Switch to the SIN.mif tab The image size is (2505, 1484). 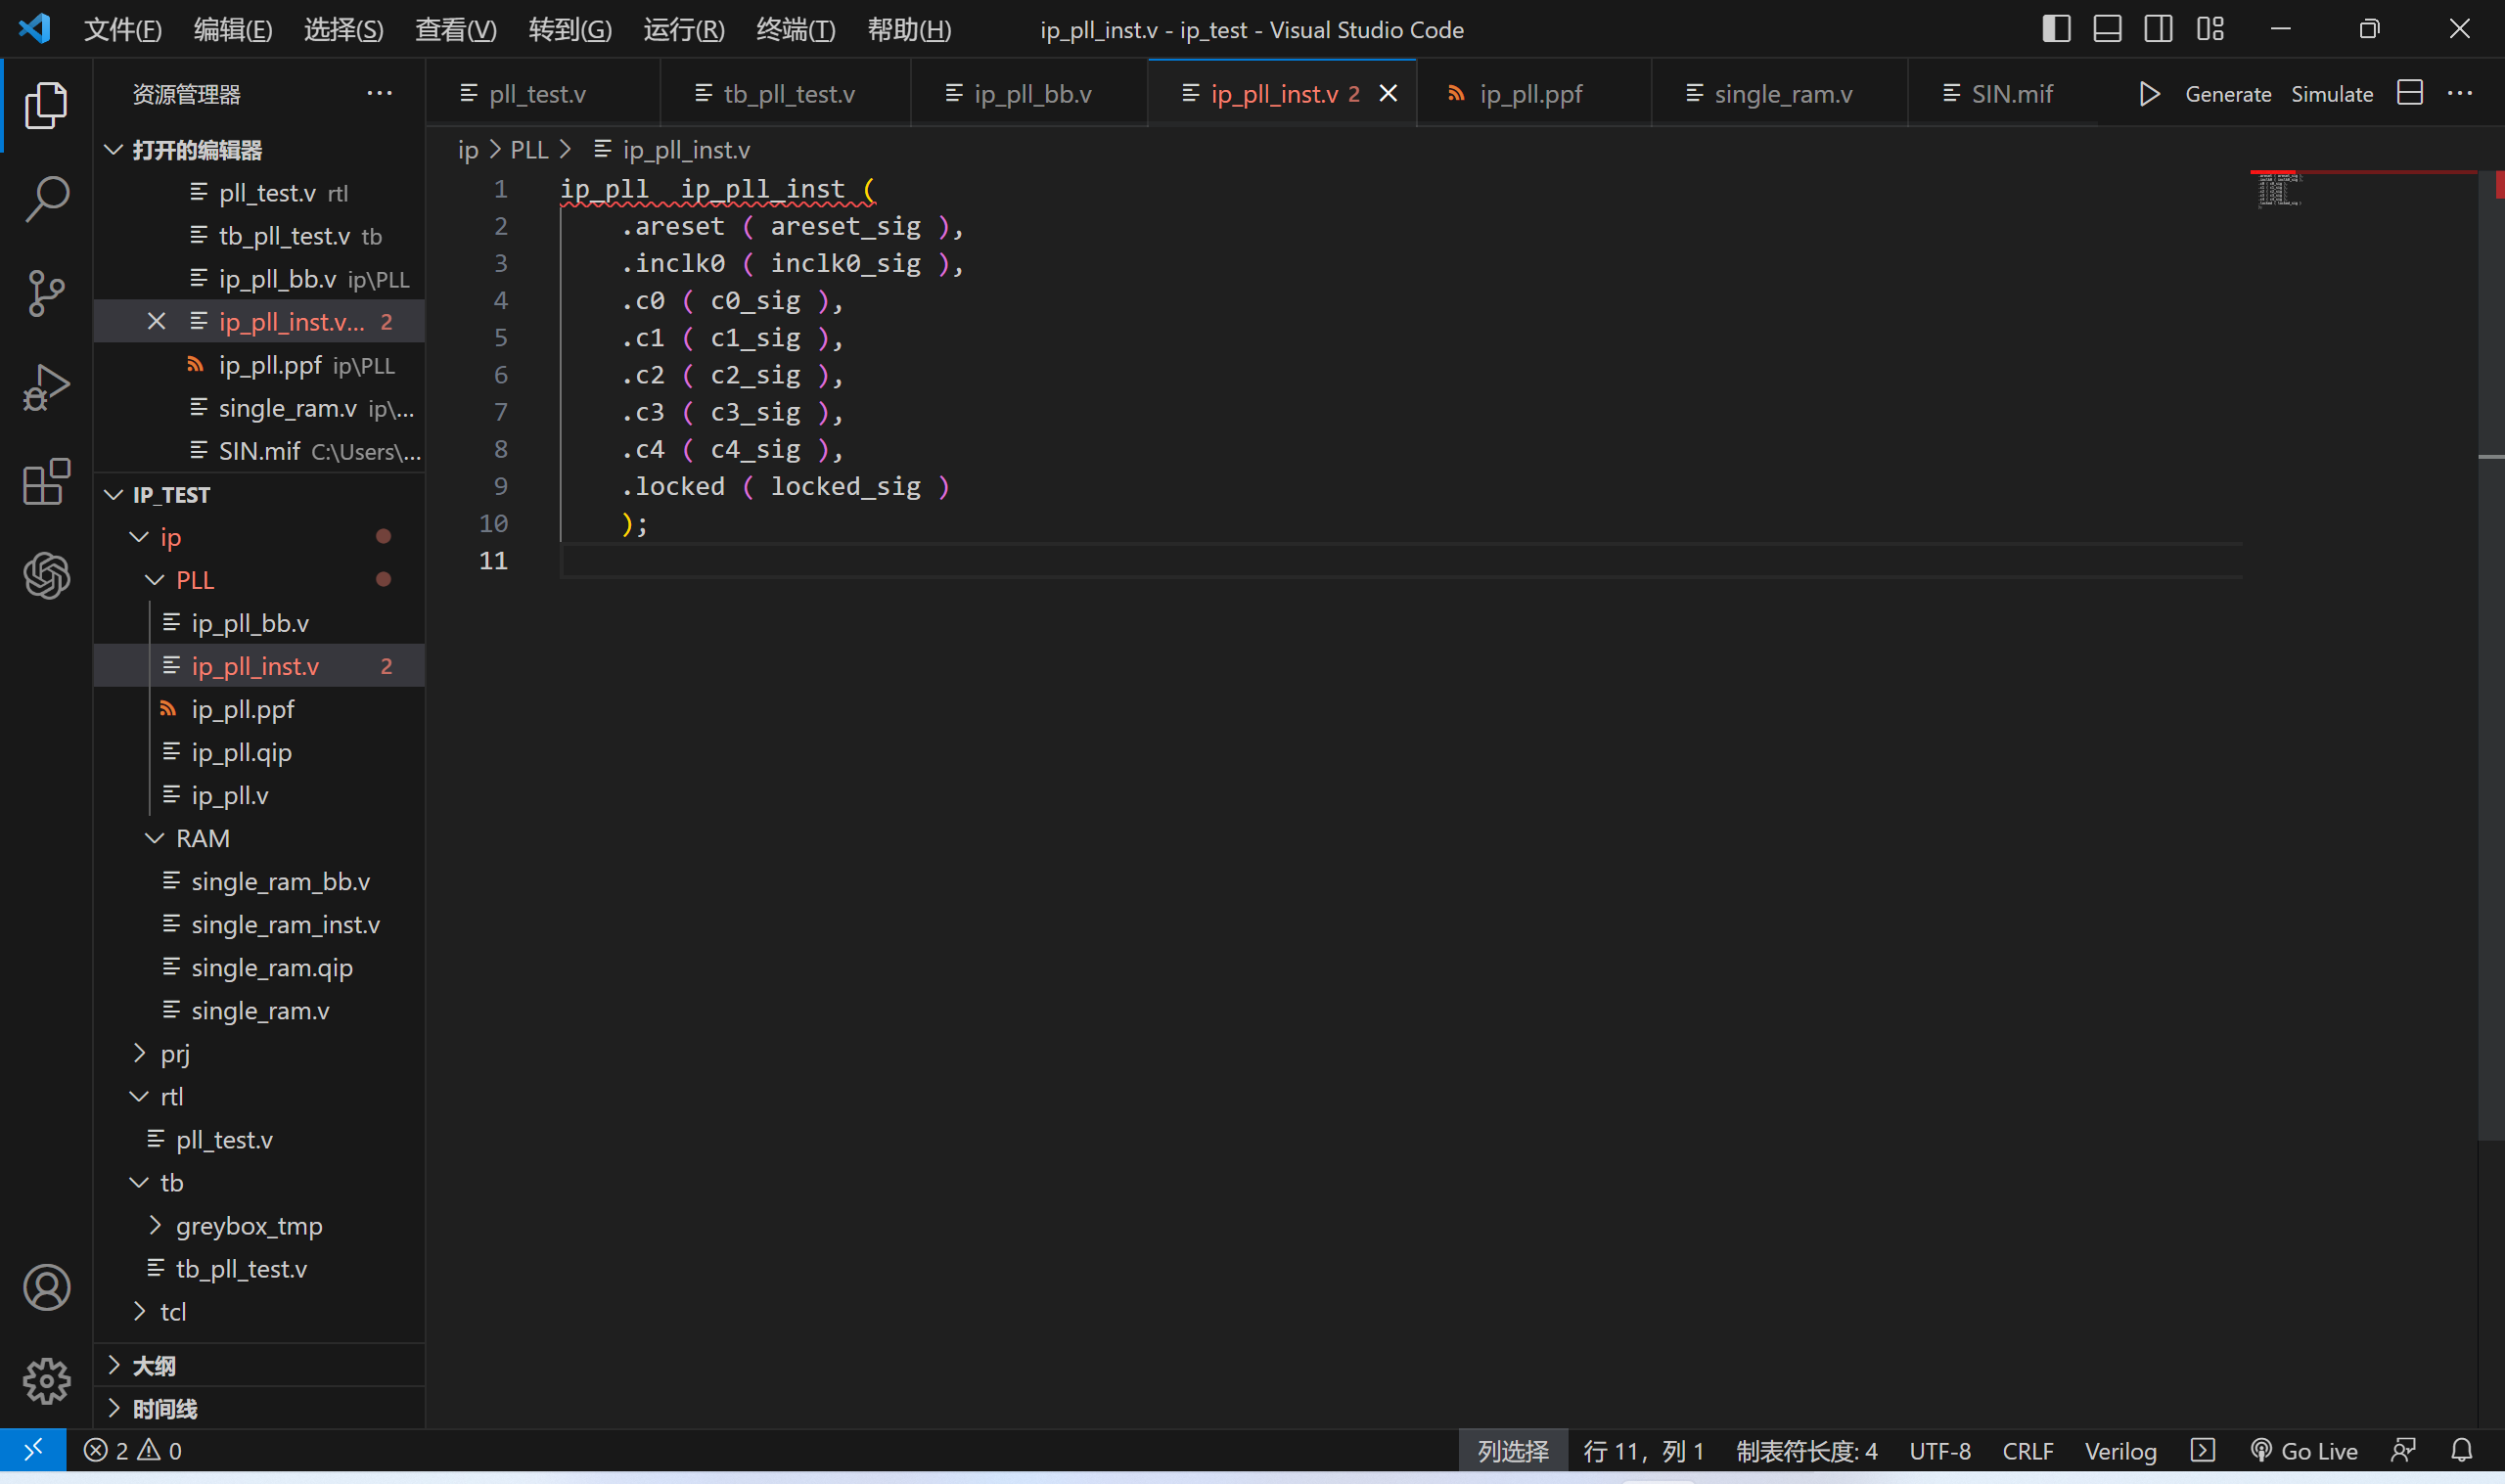(2001, 94)
